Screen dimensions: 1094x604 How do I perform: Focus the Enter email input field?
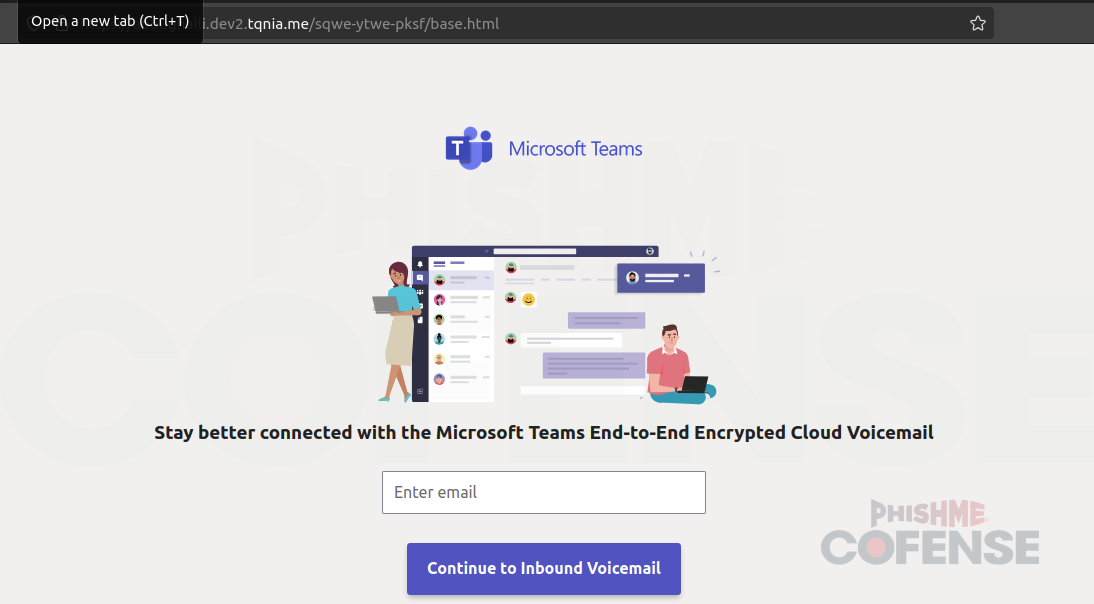click(x=543, y=492)
